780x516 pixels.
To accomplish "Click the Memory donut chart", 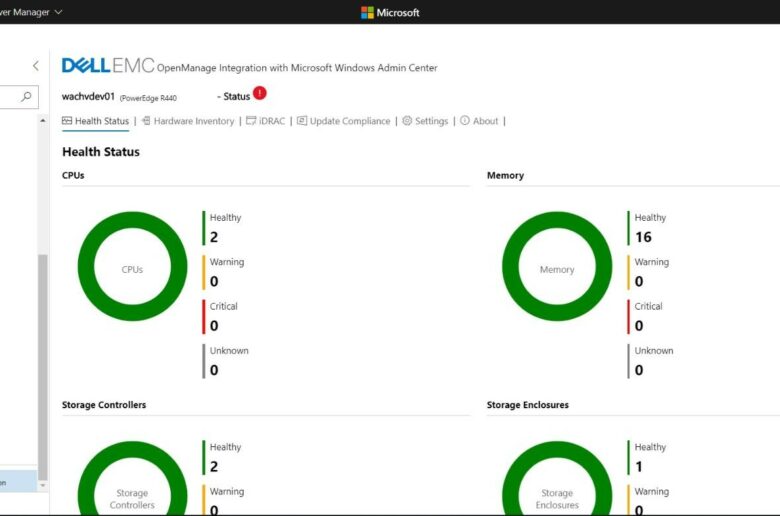I will pyautogui.click(x=557, y=266).
